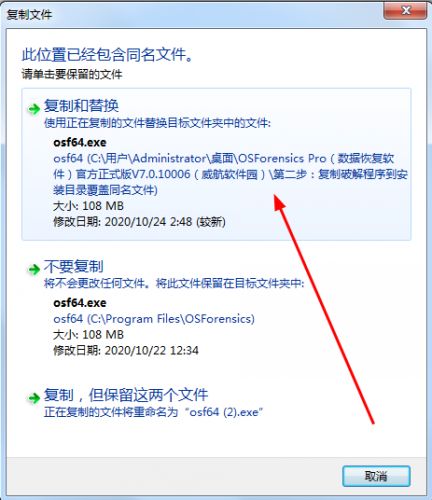Click the 此位置已经包含同名文件 heading

[x=107, y=55]
